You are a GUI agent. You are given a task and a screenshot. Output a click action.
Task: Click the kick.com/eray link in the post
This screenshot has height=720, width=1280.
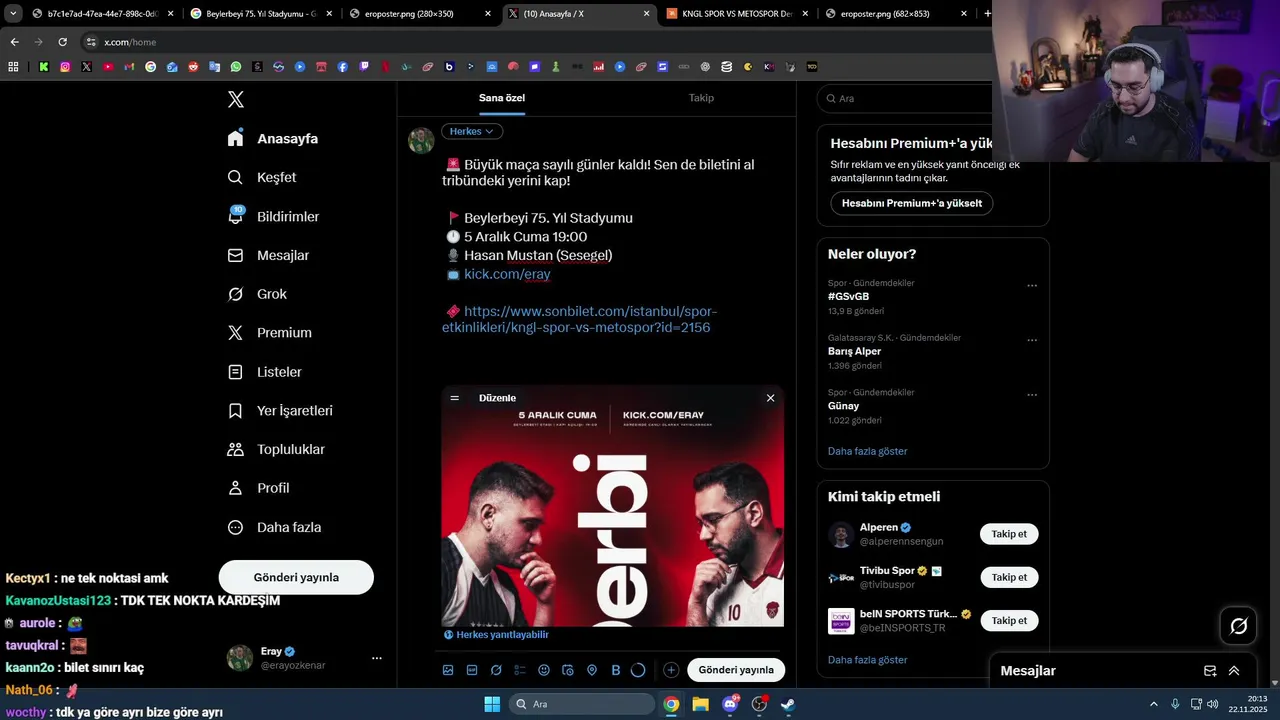507,274
